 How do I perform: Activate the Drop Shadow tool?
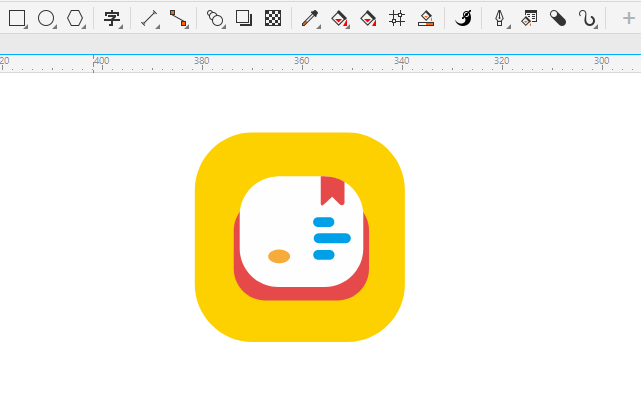pyautogui.click(x=244, y=18)
